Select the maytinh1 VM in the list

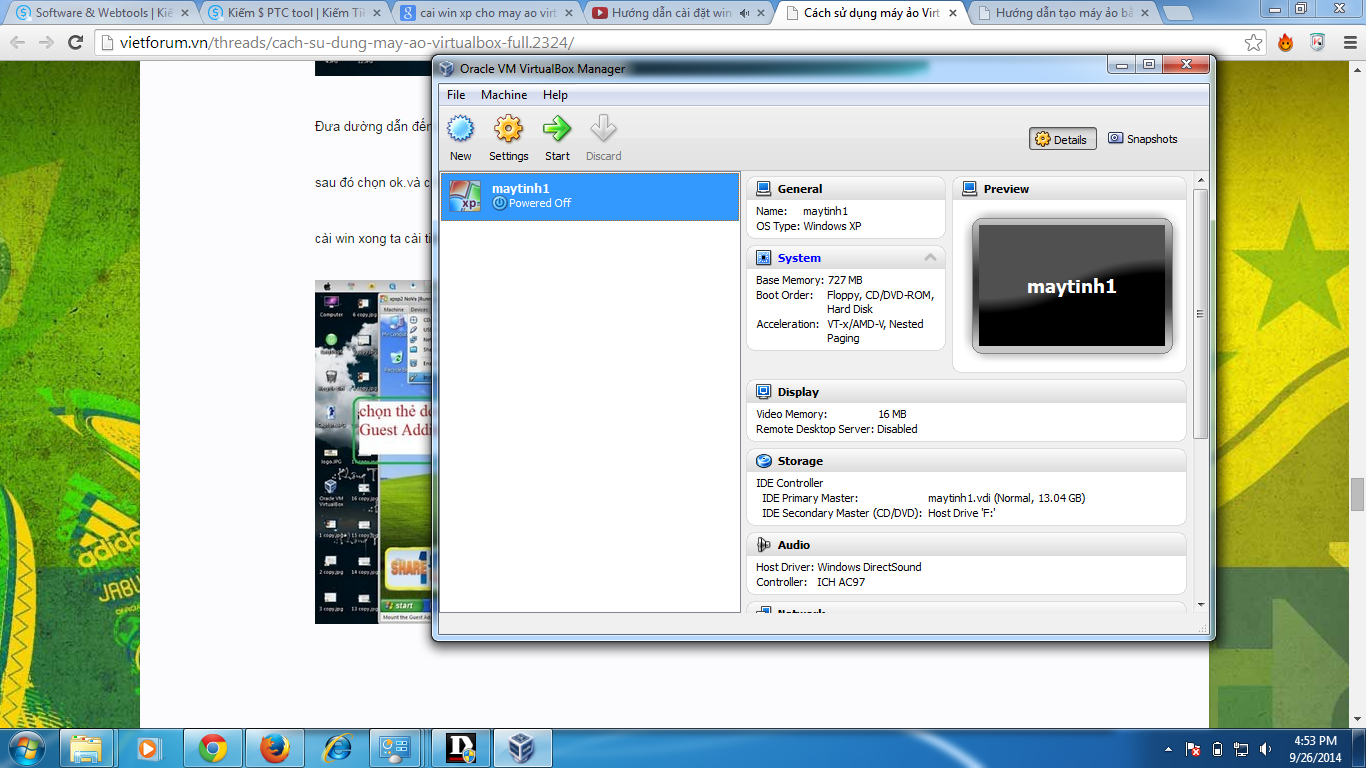[590, 196]
